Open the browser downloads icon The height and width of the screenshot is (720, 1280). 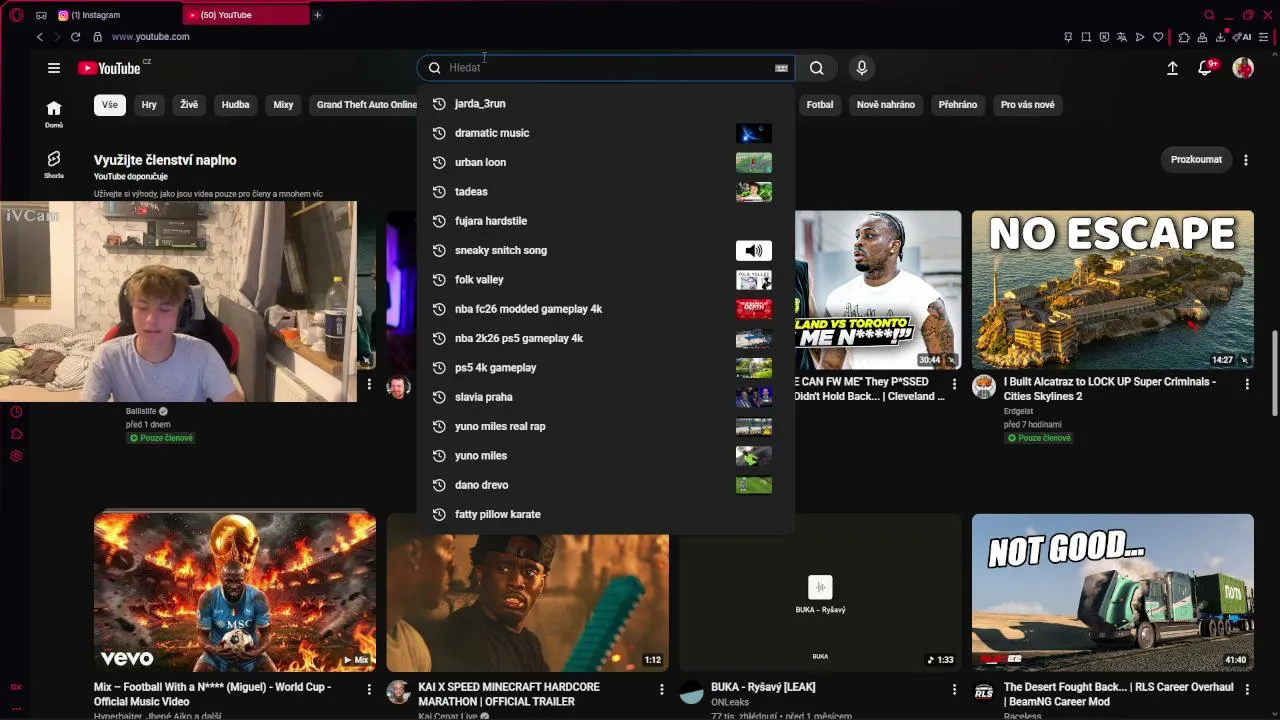point(1220,37)
